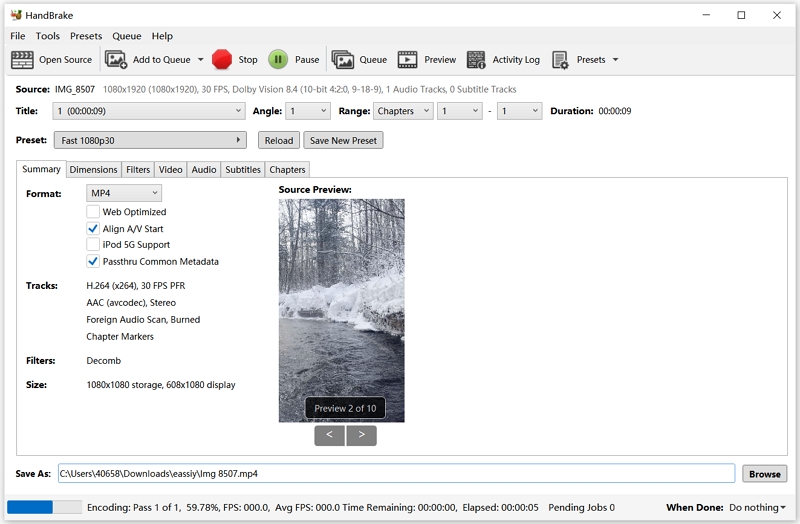
Task: Open the Help menu
Action: point(162,36)
